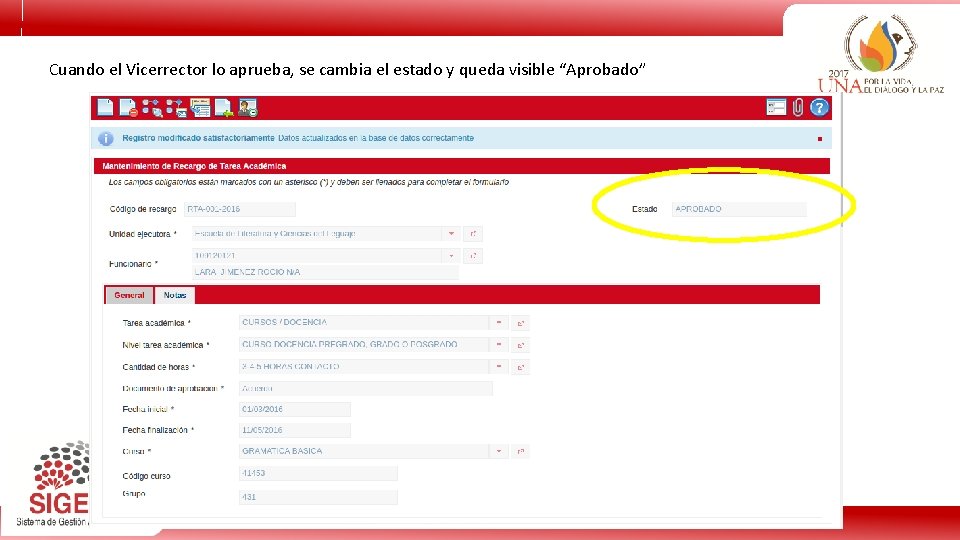
Task: Click refresh icon next to Cantidad de horas
Action: tap(520, 367)
